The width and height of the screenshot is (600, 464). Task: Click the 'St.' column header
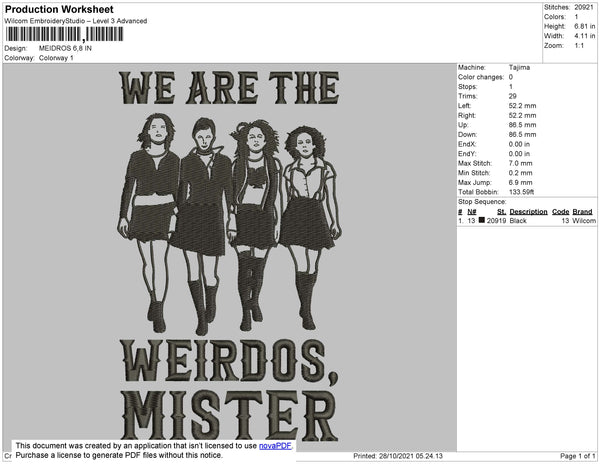pos(501,212)
